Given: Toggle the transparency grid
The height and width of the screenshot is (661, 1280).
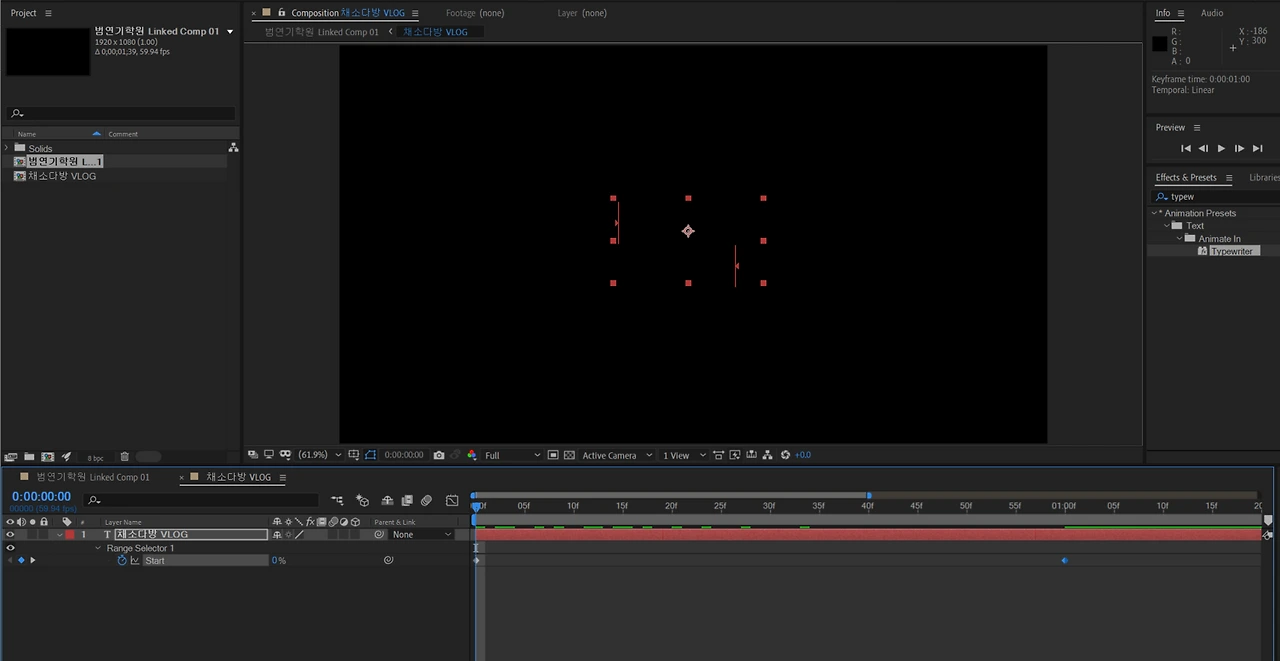Looking at the screenshot, I should (569, 455).
